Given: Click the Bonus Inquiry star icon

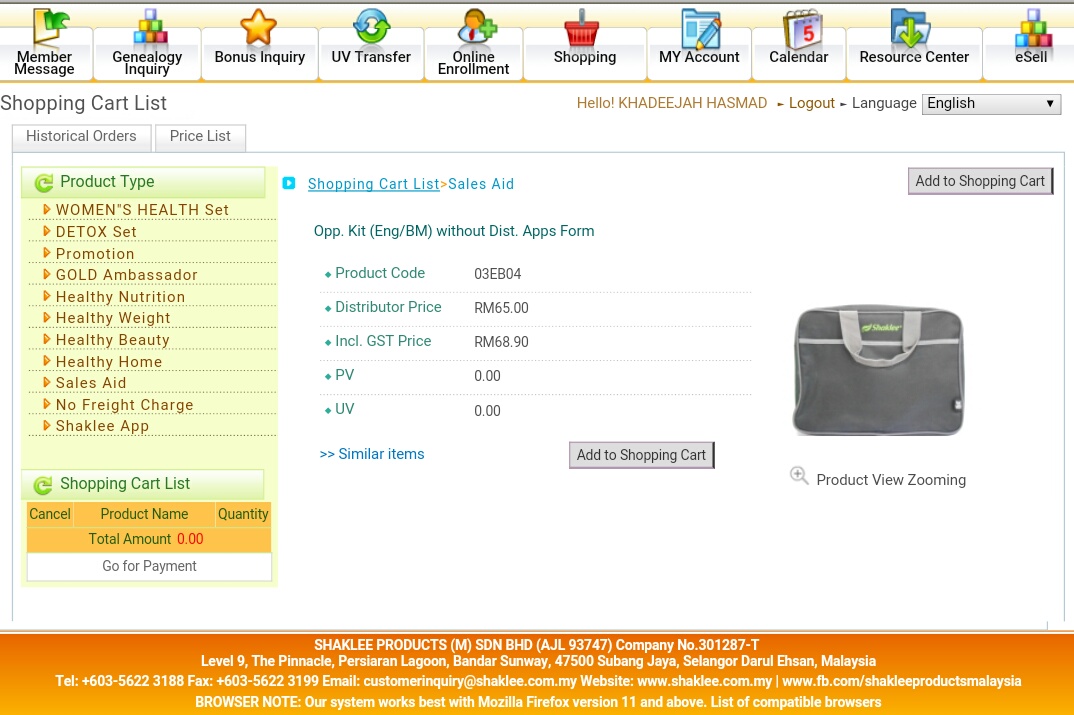Looking at the screenshot, I should click(258, 27).
